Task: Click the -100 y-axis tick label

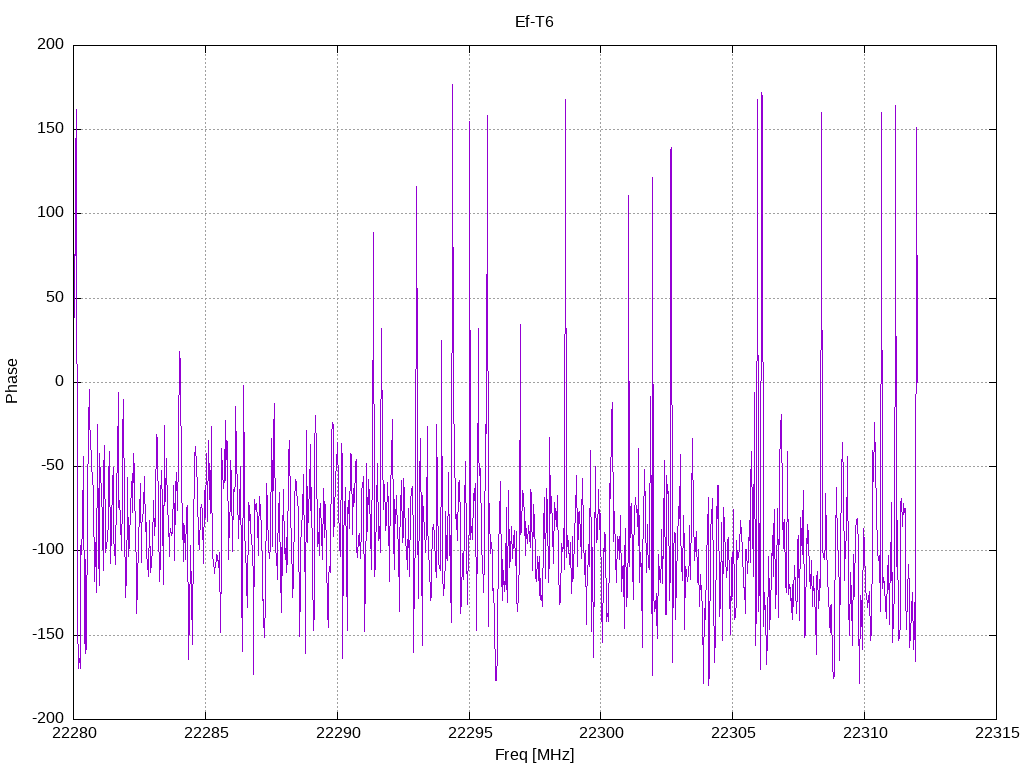Action: click(48, 550)
